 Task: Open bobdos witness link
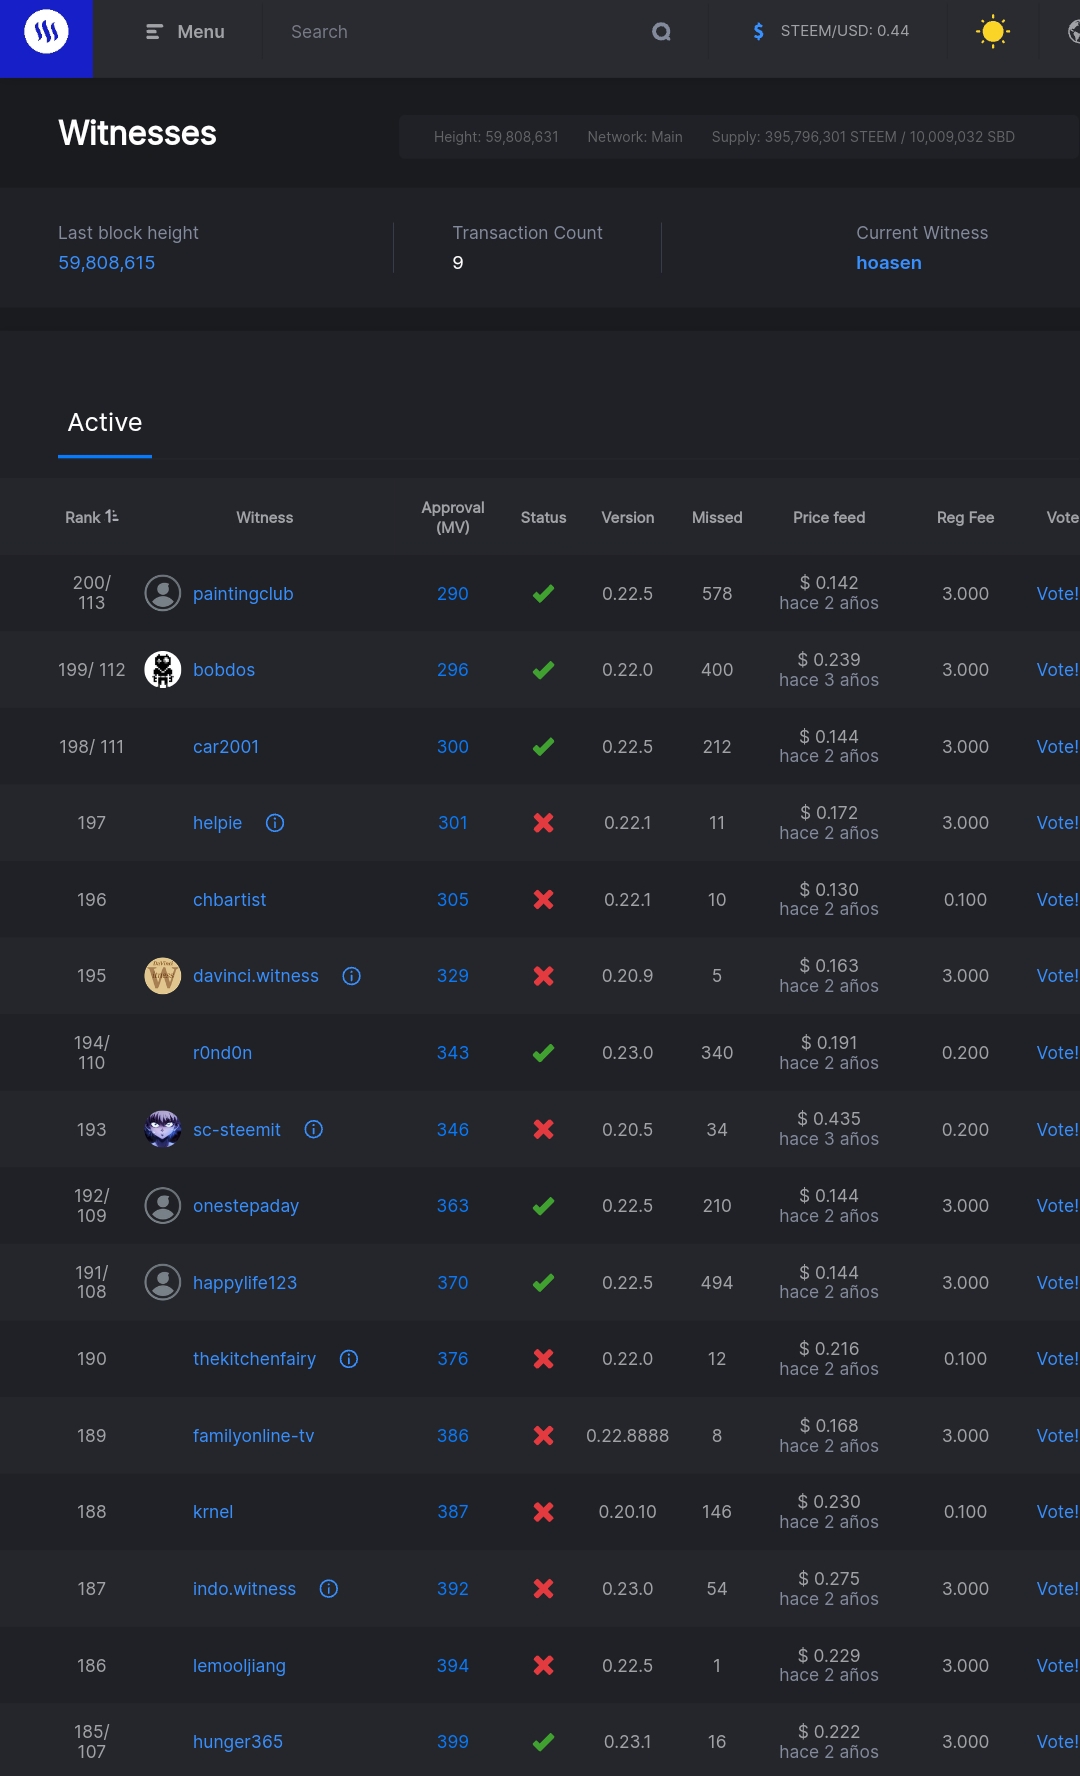click(224, 670)
